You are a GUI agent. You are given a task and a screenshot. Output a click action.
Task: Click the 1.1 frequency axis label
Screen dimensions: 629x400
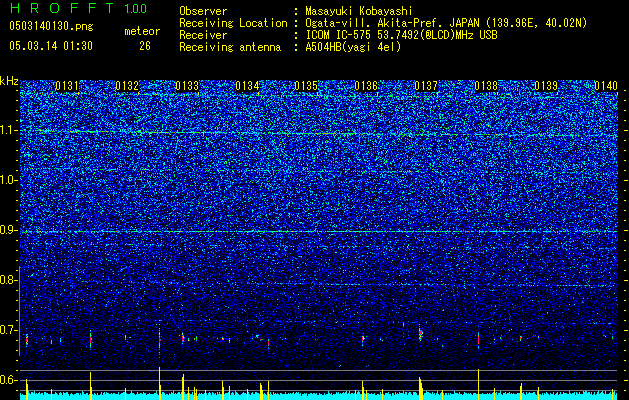pos(9,130)
